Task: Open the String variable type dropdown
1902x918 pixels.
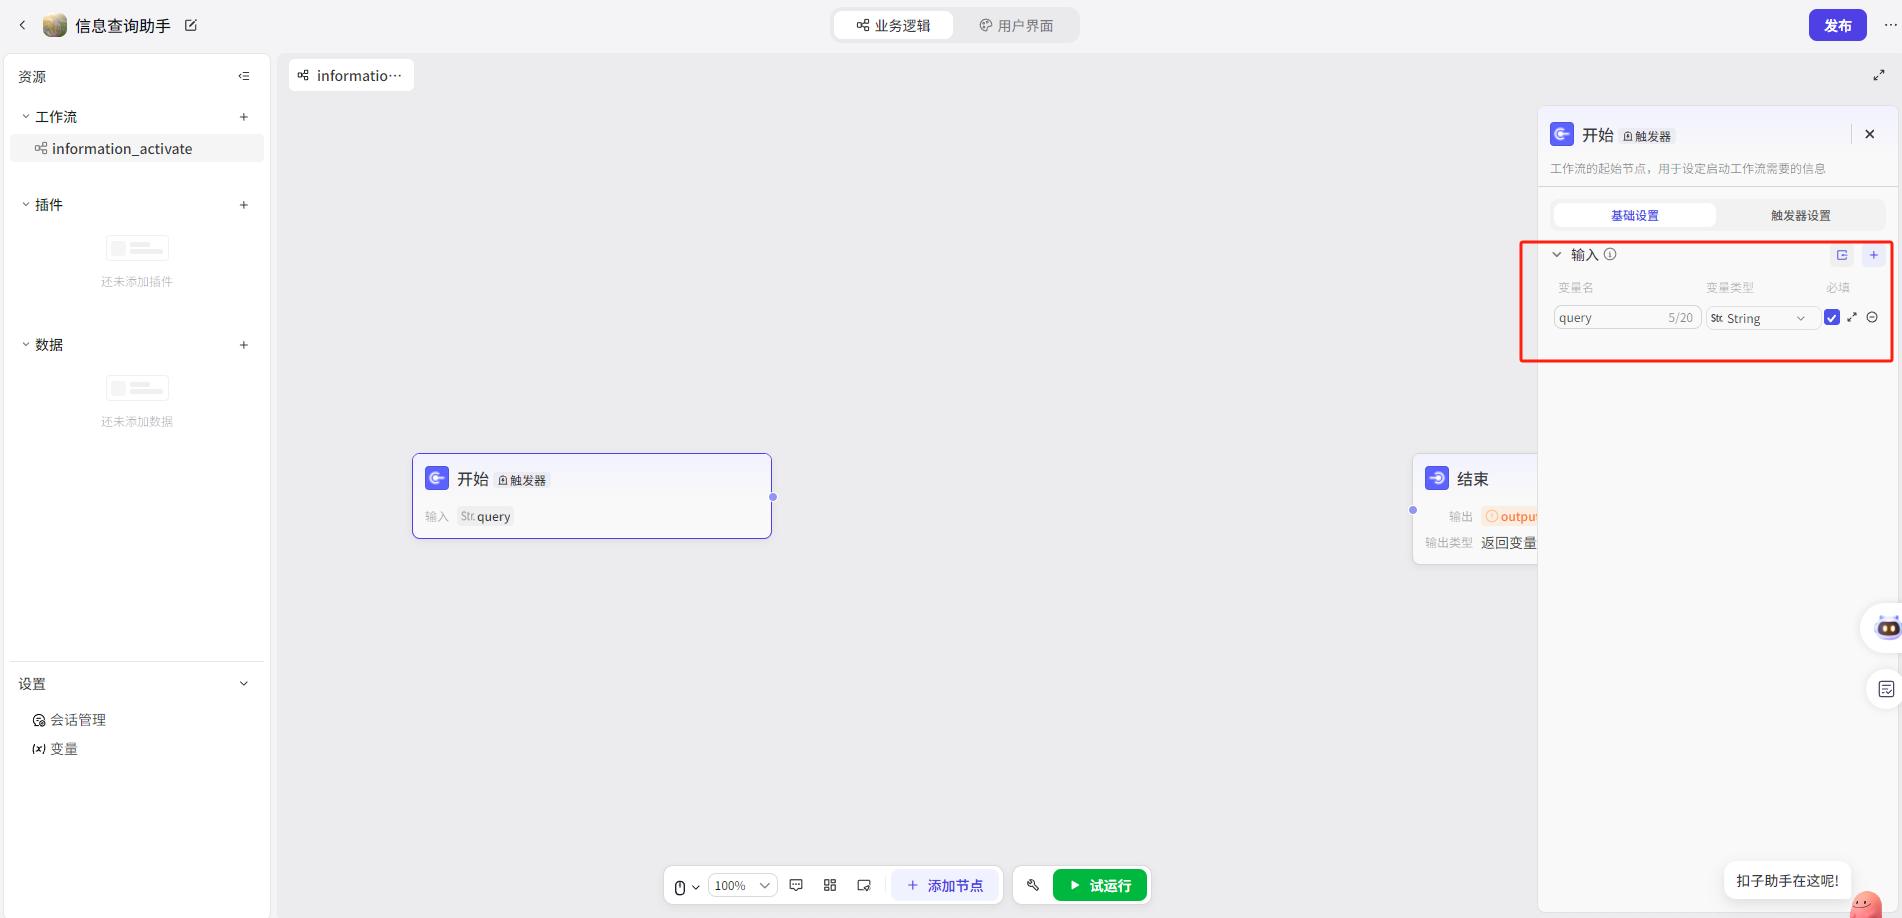Action: click(1762, 318)
